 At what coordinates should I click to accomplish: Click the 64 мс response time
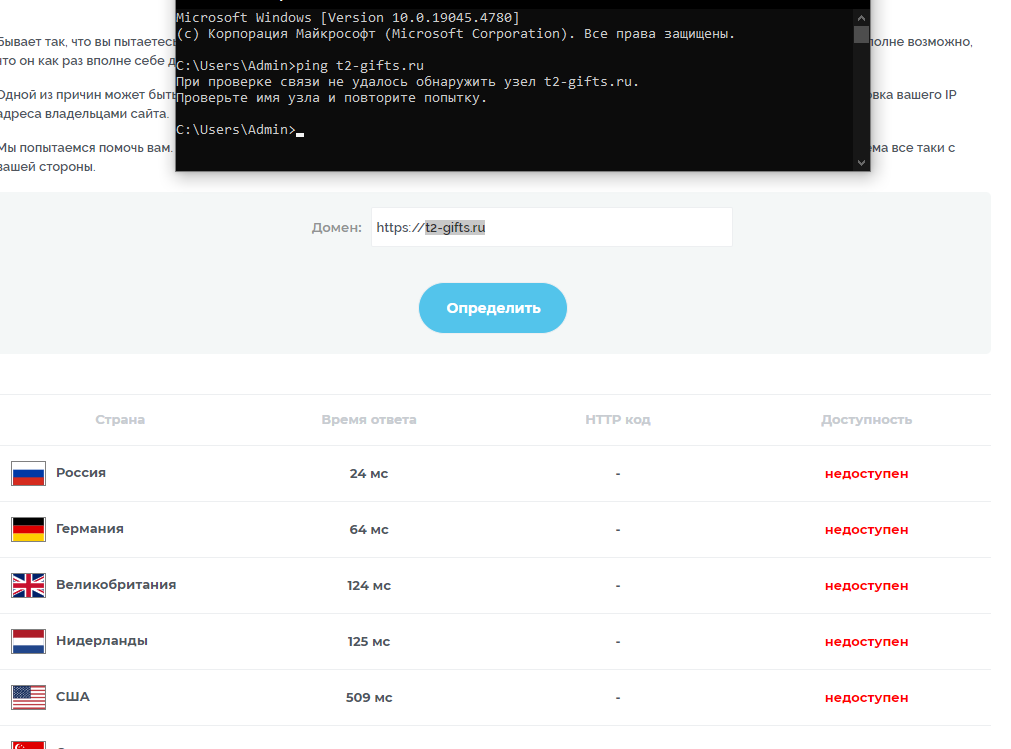369,529
